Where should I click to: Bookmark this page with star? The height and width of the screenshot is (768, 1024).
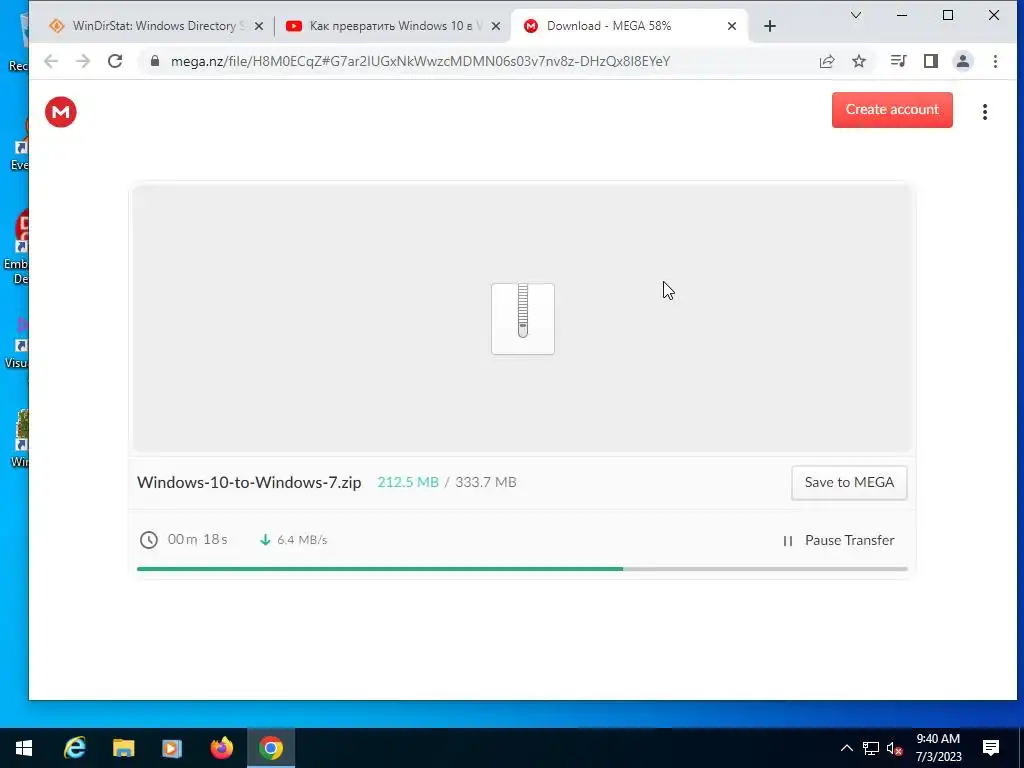click(859, 61)
